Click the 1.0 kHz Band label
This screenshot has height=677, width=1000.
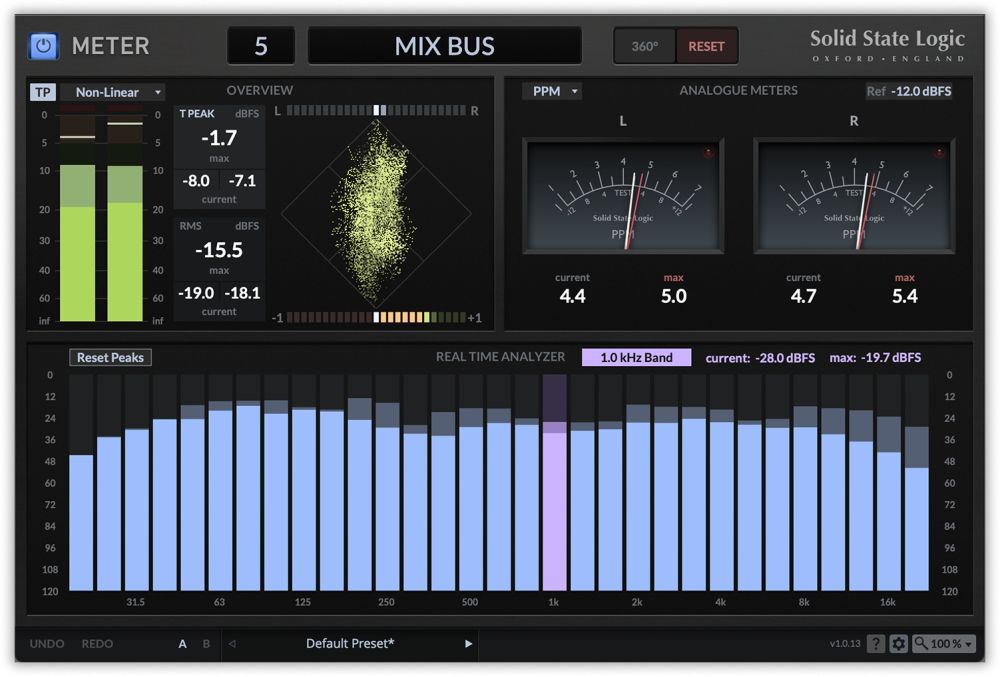pos(636,358)
